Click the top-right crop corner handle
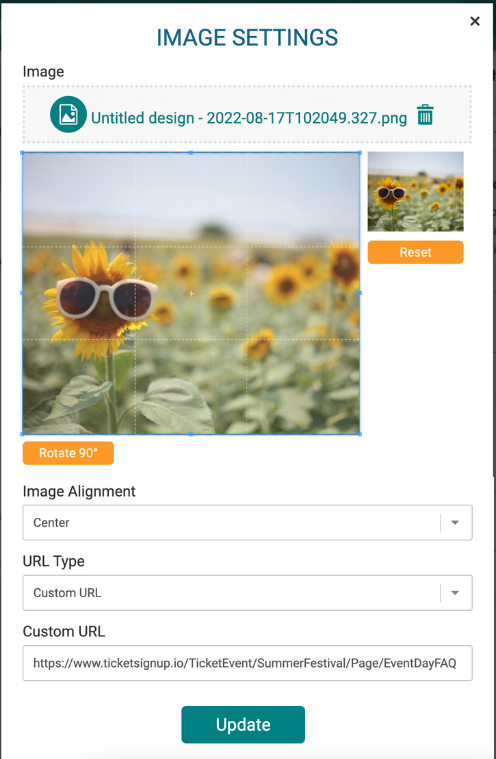This screenshot has width=496, height=759. pos(360,152)
